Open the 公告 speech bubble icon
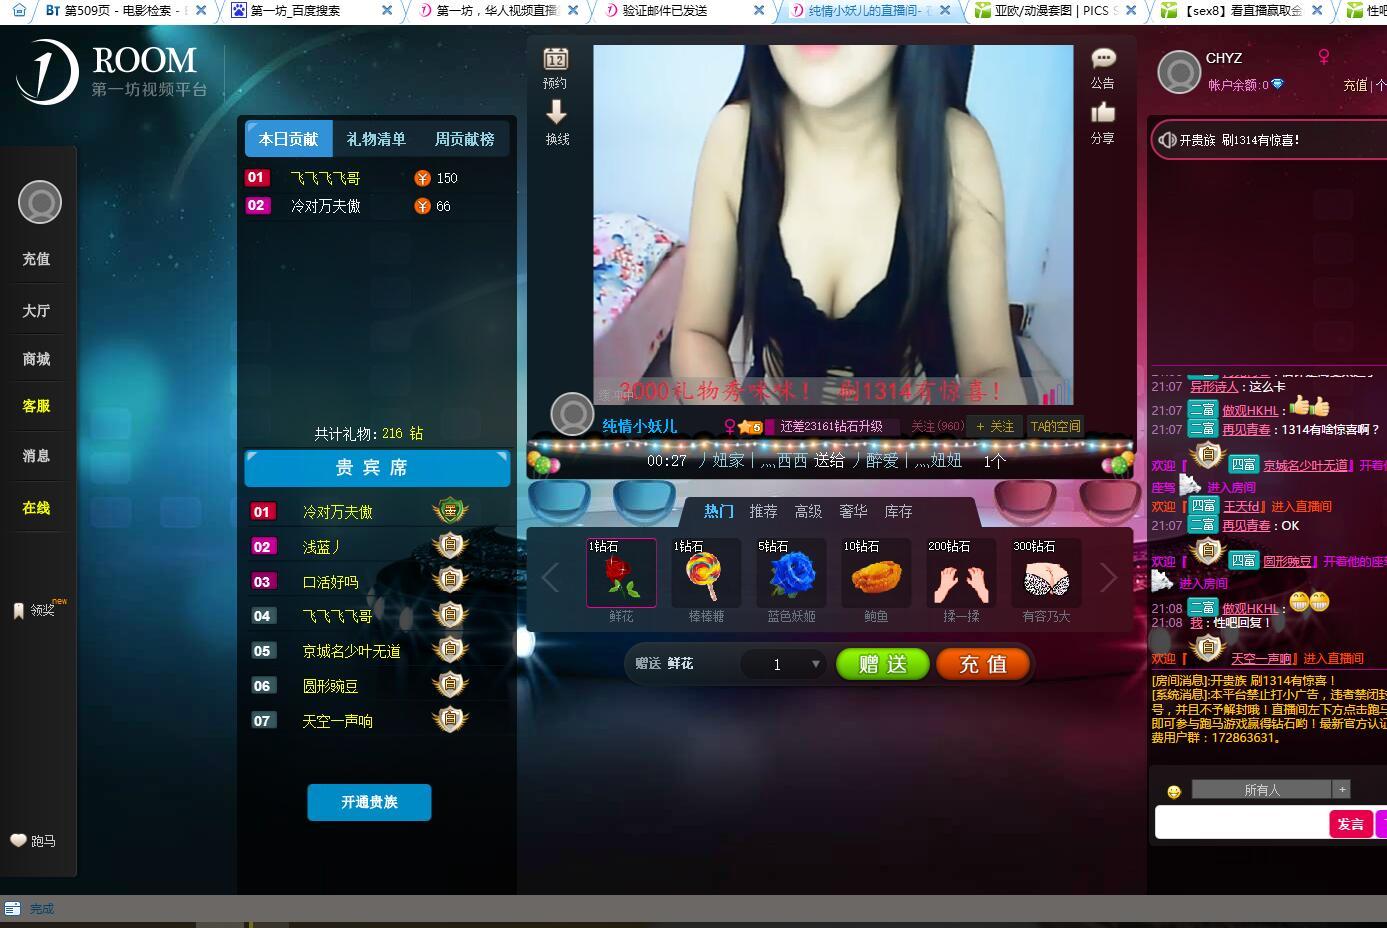Screen dimensions: 1387x928 1103,59
